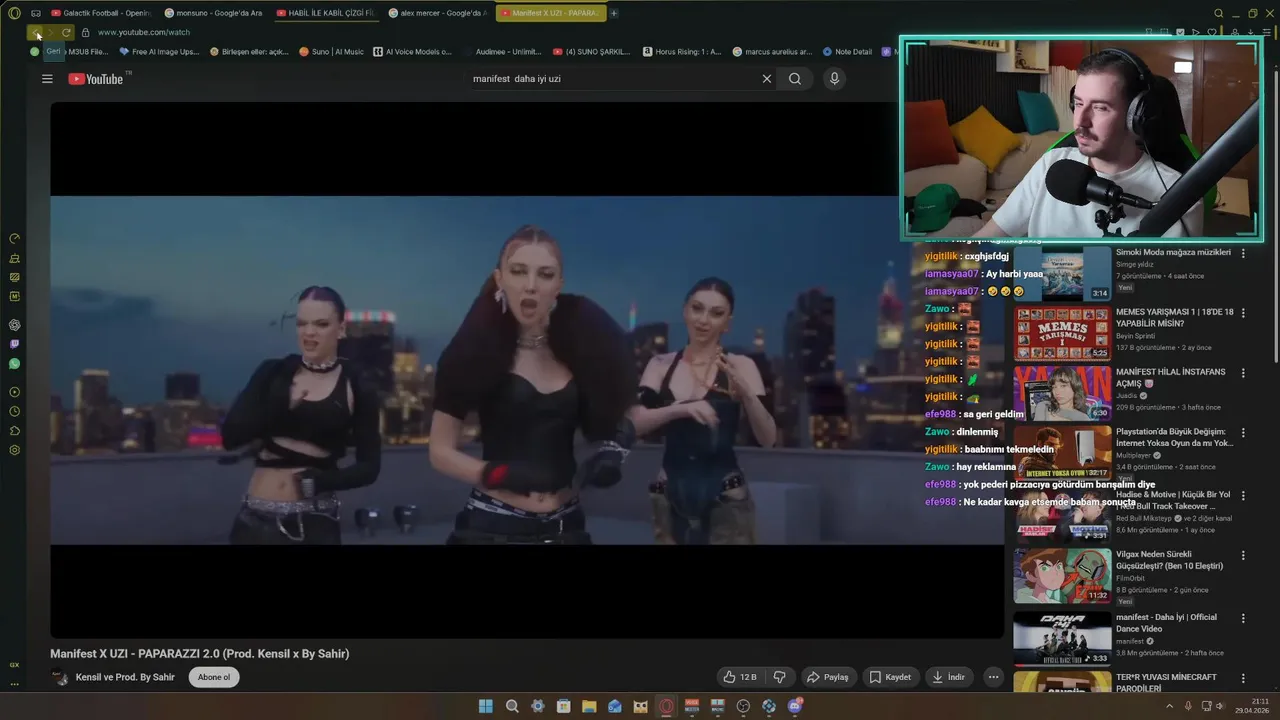Open options for Playstation'da Büyük Değişim video

point(1243,433)
